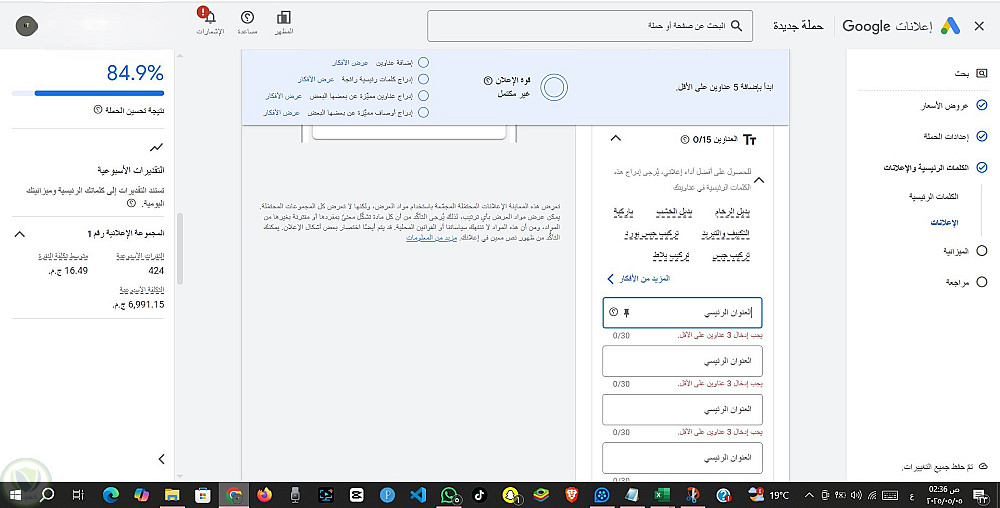Click circle beside إدراج عناوين مميّزة item
The width and height of the screenshot is (1000, 508).
pos(423,96)
